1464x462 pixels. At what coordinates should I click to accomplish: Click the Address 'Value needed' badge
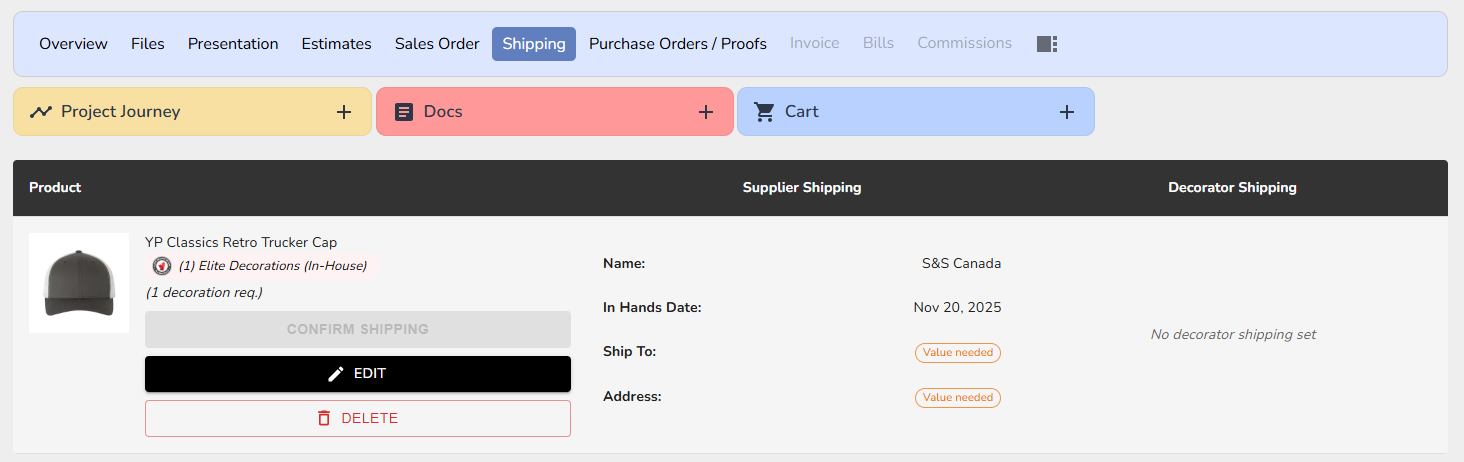click(x=958, y=398)
